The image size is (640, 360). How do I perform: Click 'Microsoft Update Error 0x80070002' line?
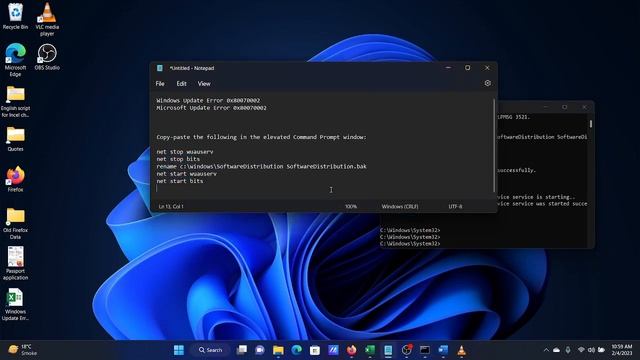pos(211,108)
